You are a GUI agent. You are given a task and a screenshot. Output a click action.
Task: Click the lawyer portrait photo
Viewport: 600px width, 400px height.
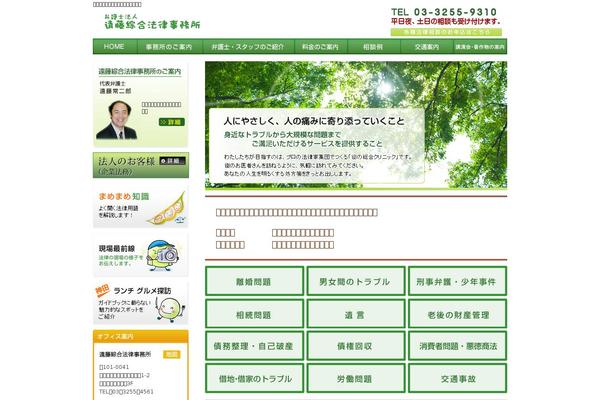point(117,120)
